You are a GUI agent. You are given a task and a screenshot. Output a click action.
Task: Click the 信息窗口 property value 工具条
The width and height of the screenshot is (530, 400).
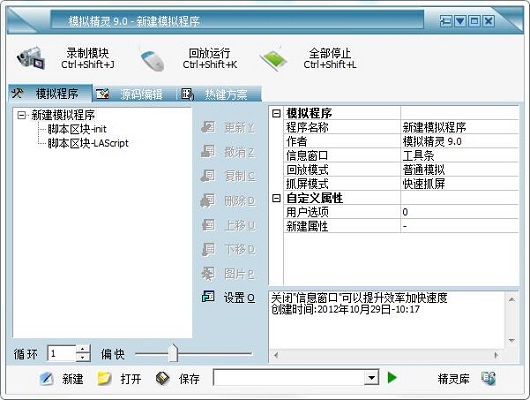point(418,156)
